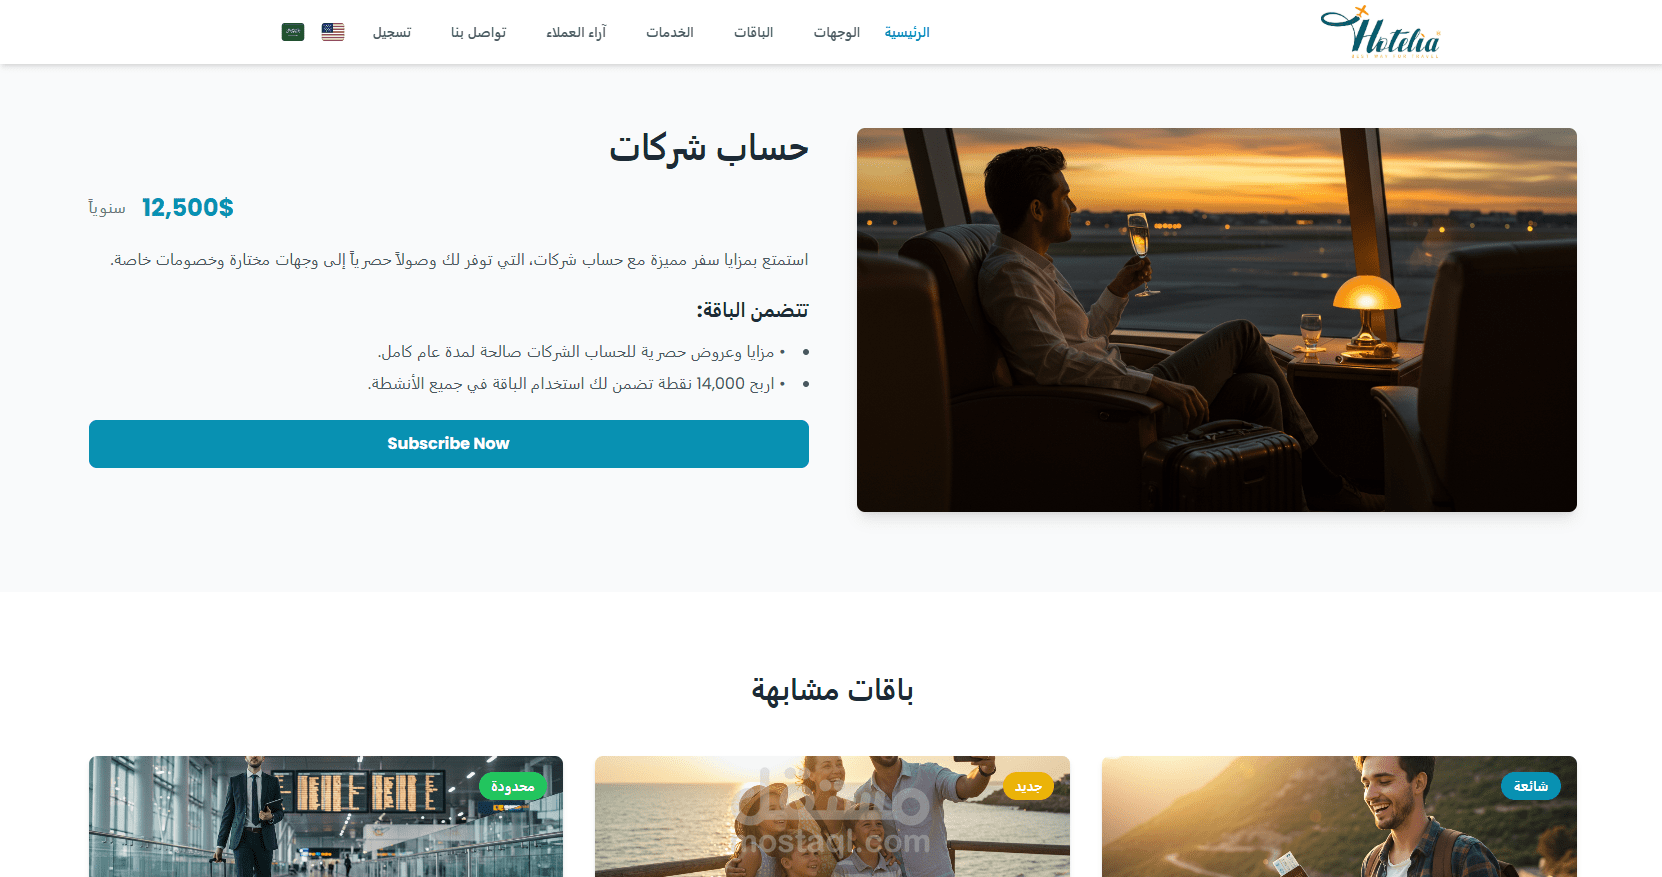Go to الوجهات destinations menu item
This screenshot has width=1662, height=877.
pos(836,33)
